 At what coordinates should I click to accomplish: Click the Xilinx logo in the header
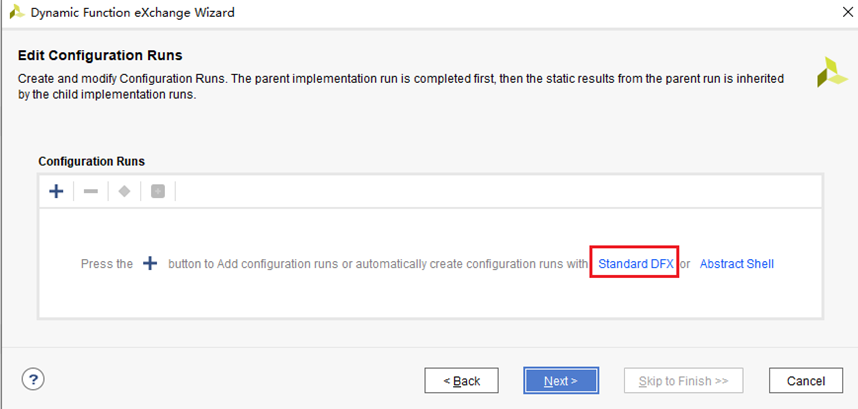coord(831,72)
